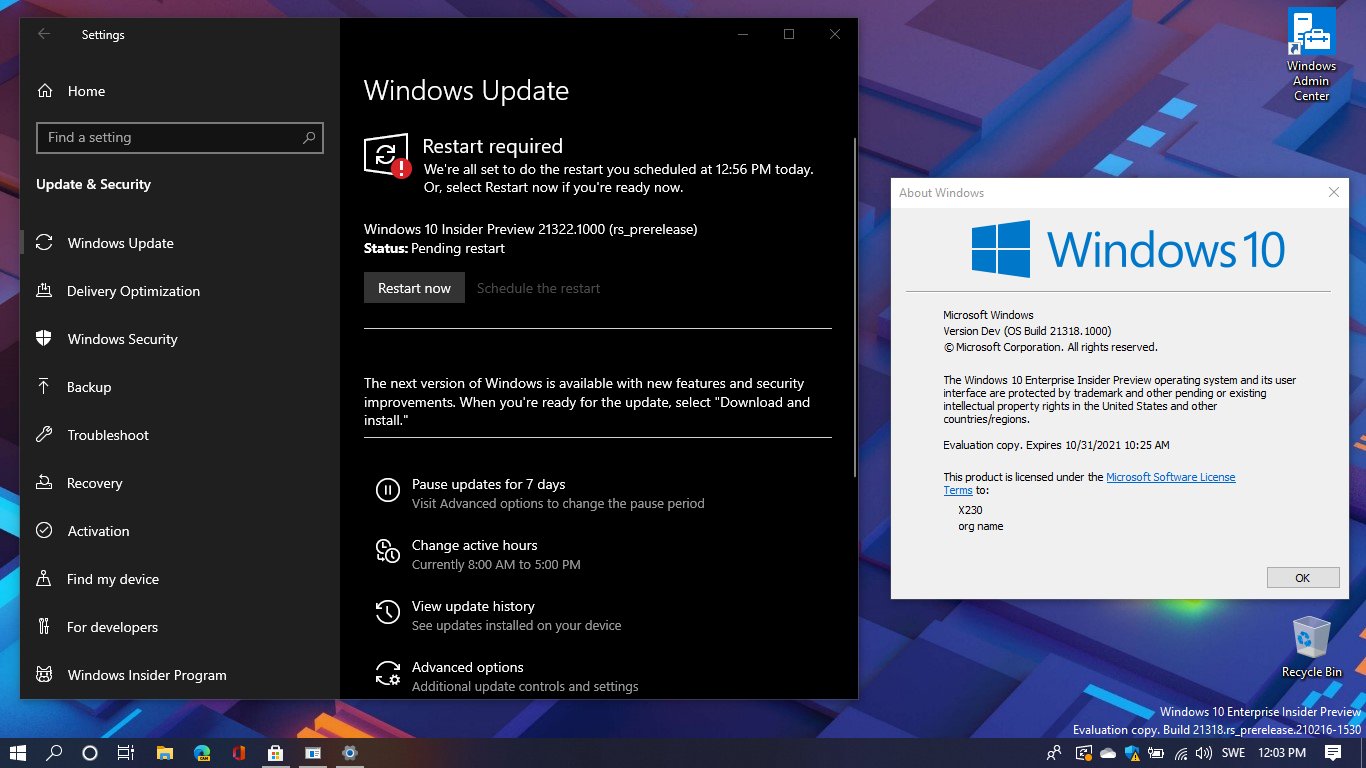Image resolution: width=1366 pixels, height=768 pixels.
Task: Click 'Schedule the restart' link
Action: click(x=538, y=288)
